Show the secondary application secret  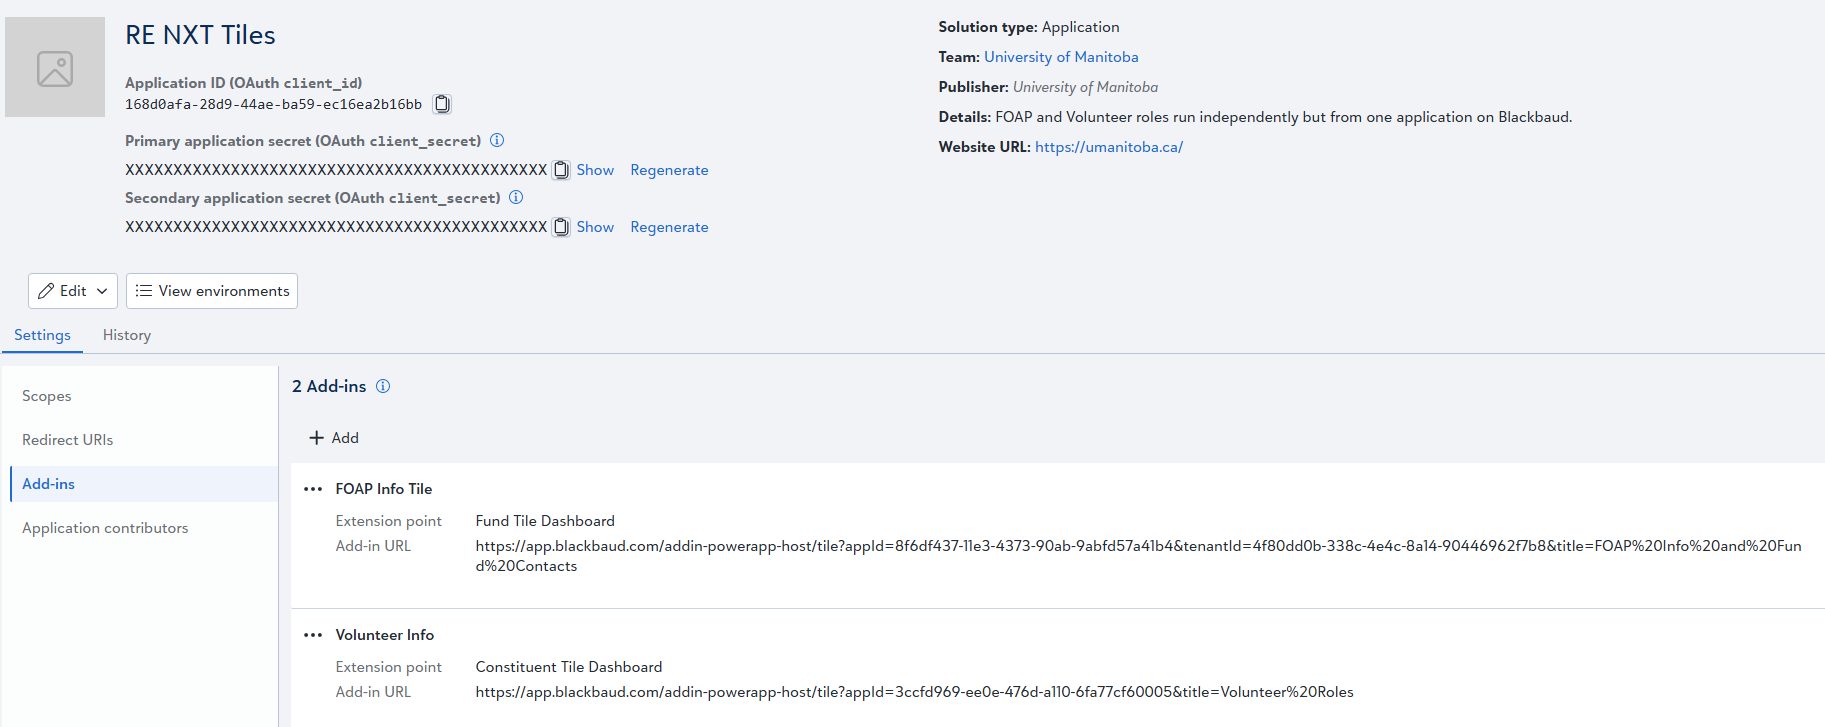point(595,227)
